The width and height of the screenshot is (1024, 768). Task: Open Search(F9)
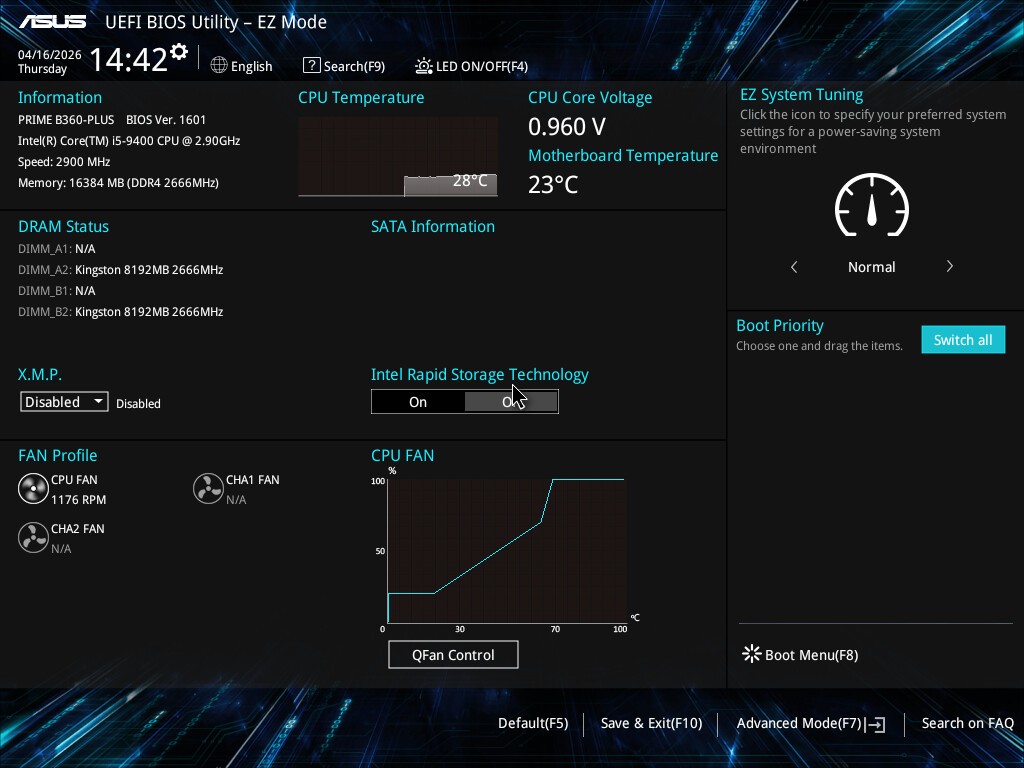(x=354, y=66)
